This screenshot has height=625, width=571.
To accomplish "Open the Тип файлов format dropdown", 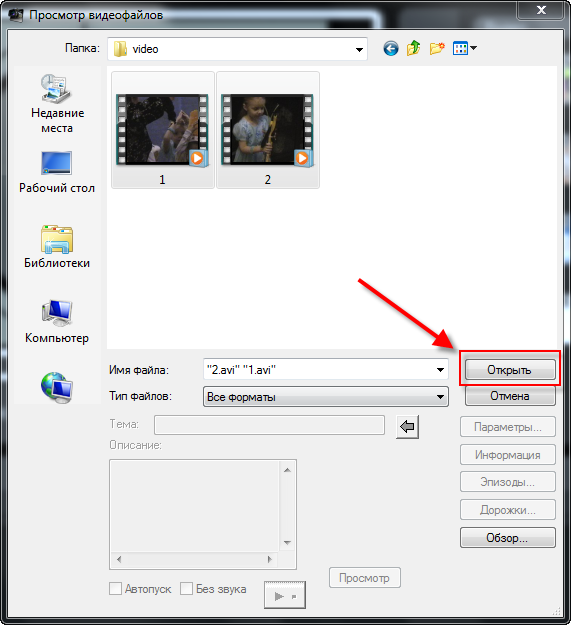I will [326, 397].
